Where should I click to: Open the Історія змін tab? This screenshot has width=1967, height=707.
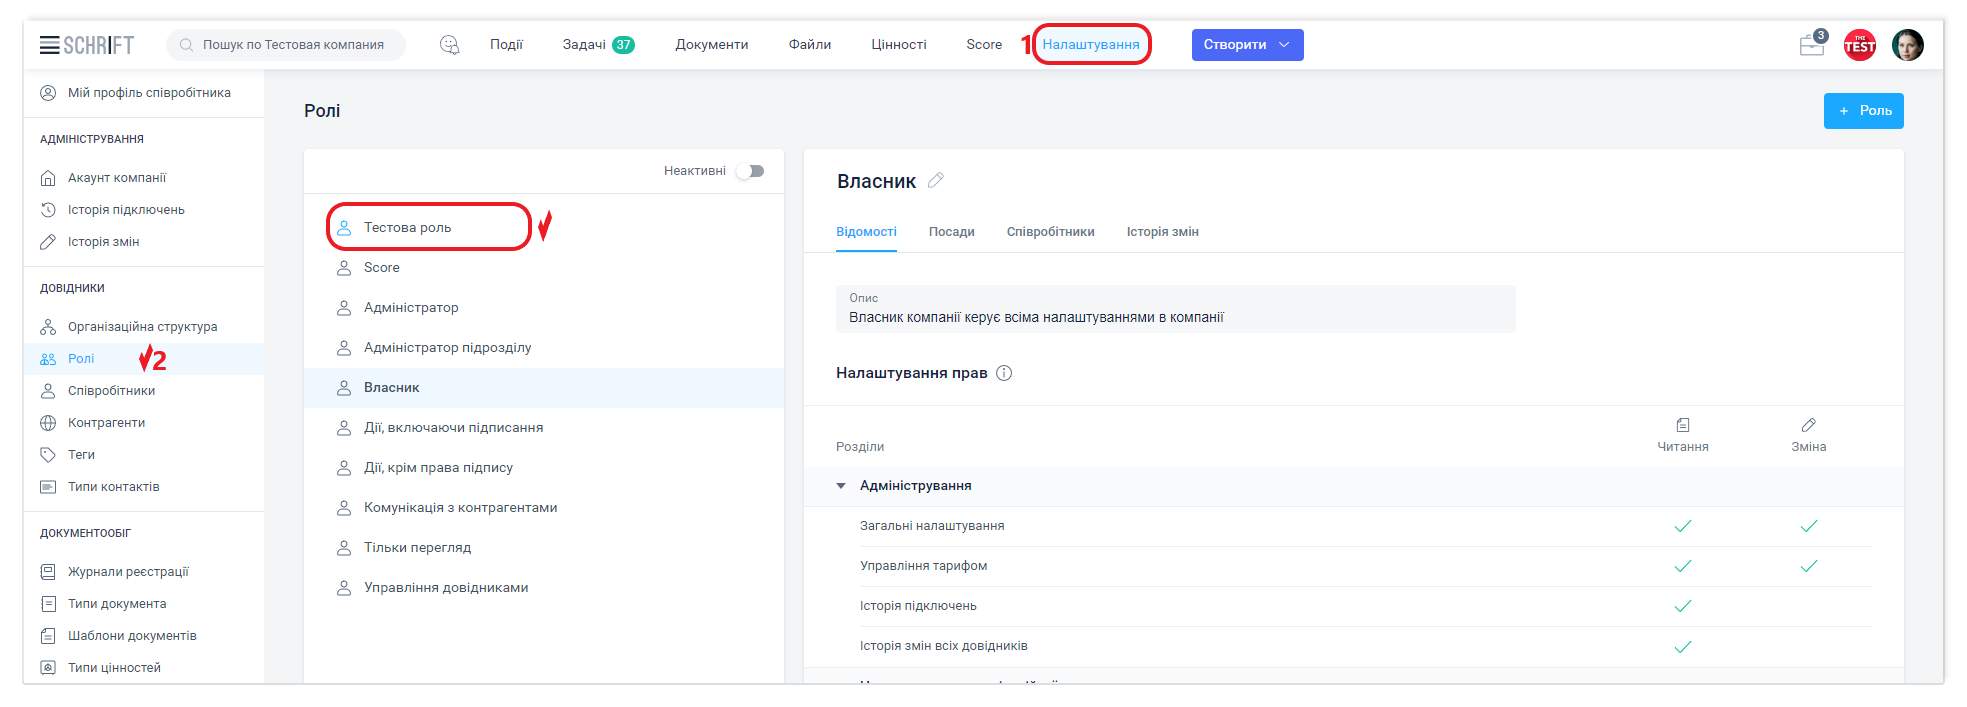[1162, 232]
